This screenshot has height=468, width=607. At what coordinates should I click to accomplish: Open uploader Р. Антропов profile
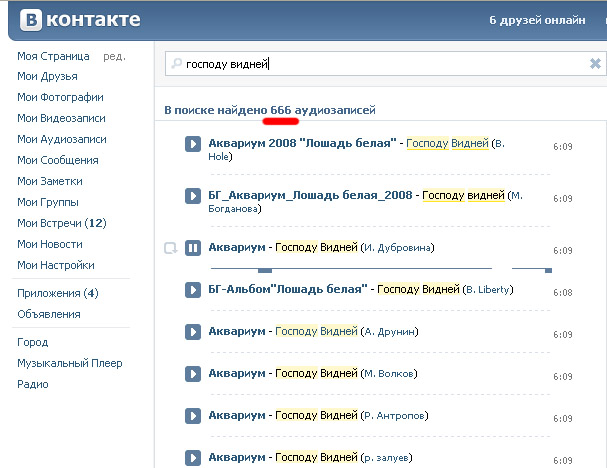point(394,416)
